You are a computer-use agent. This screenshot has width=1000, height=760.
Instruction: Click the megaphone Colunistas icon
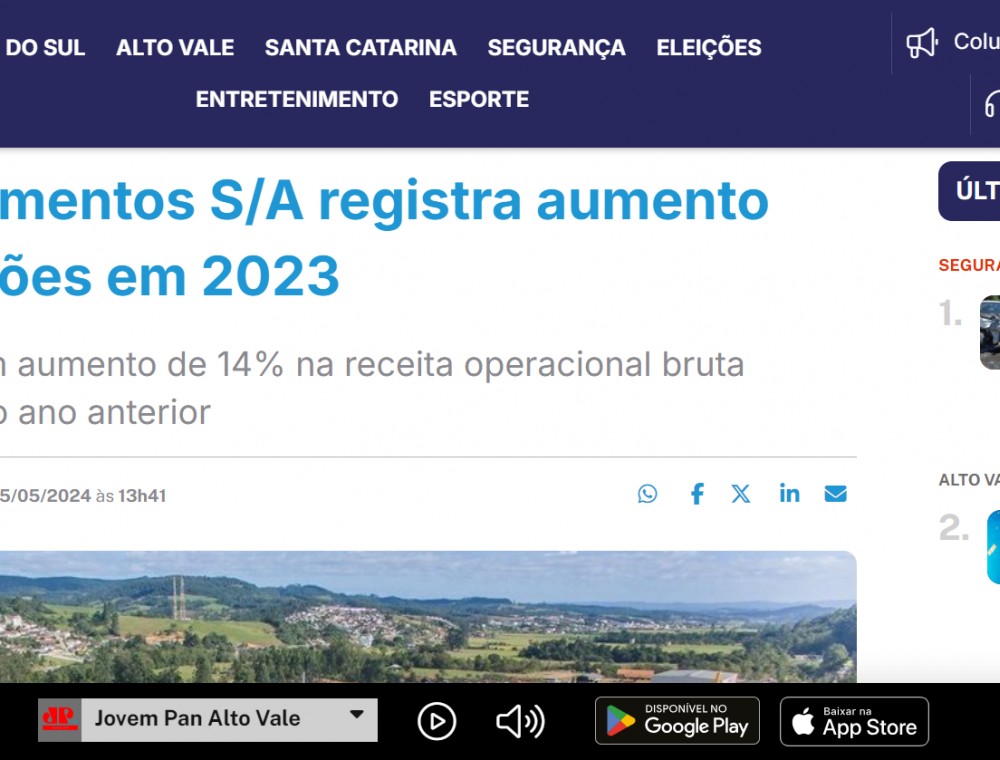(x=922, y=43)
